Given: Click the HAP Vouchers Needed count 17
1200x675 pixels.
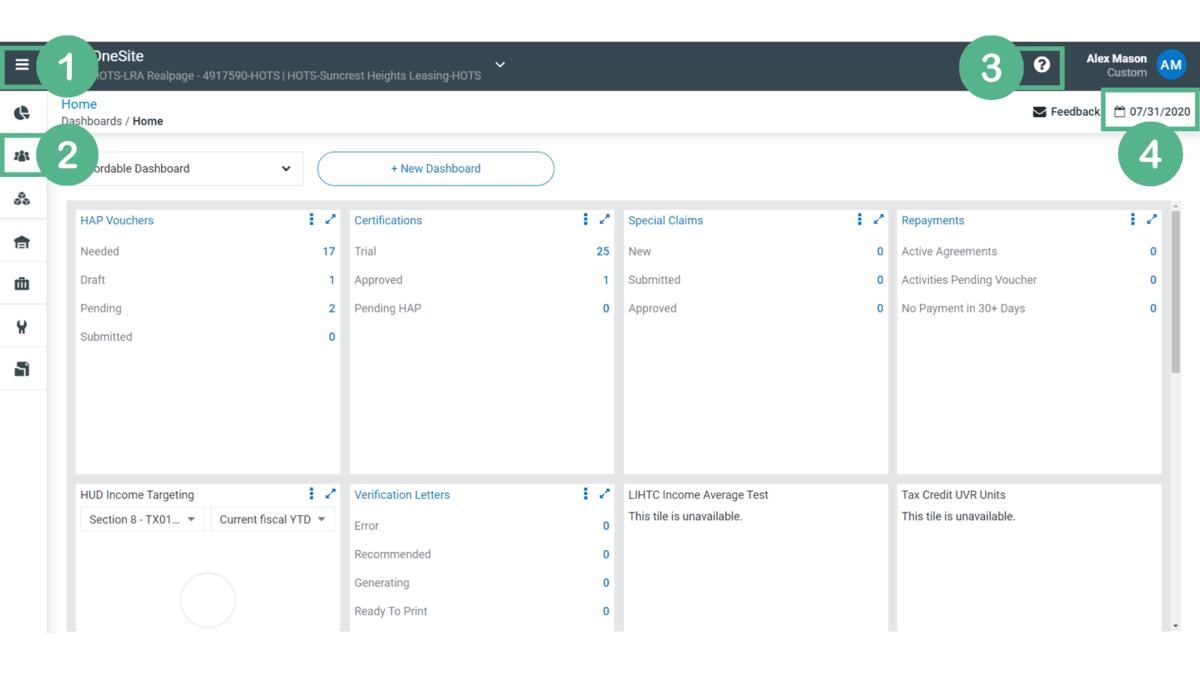Looking at the screenshot, I should coord(329,252).
